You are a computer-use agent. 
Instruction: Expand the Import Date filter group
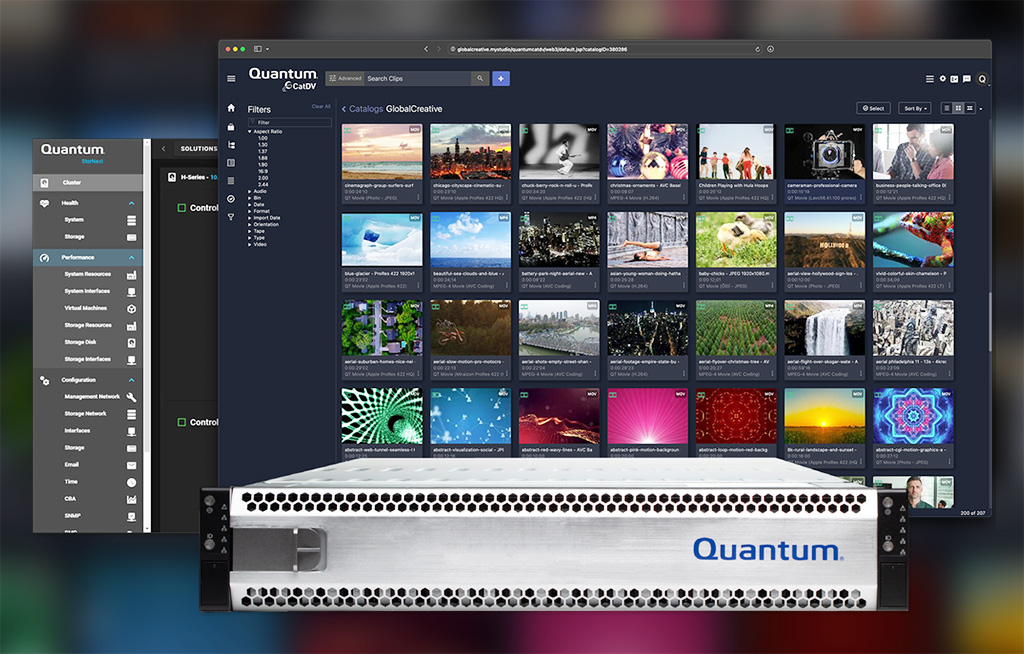[249, 218]
